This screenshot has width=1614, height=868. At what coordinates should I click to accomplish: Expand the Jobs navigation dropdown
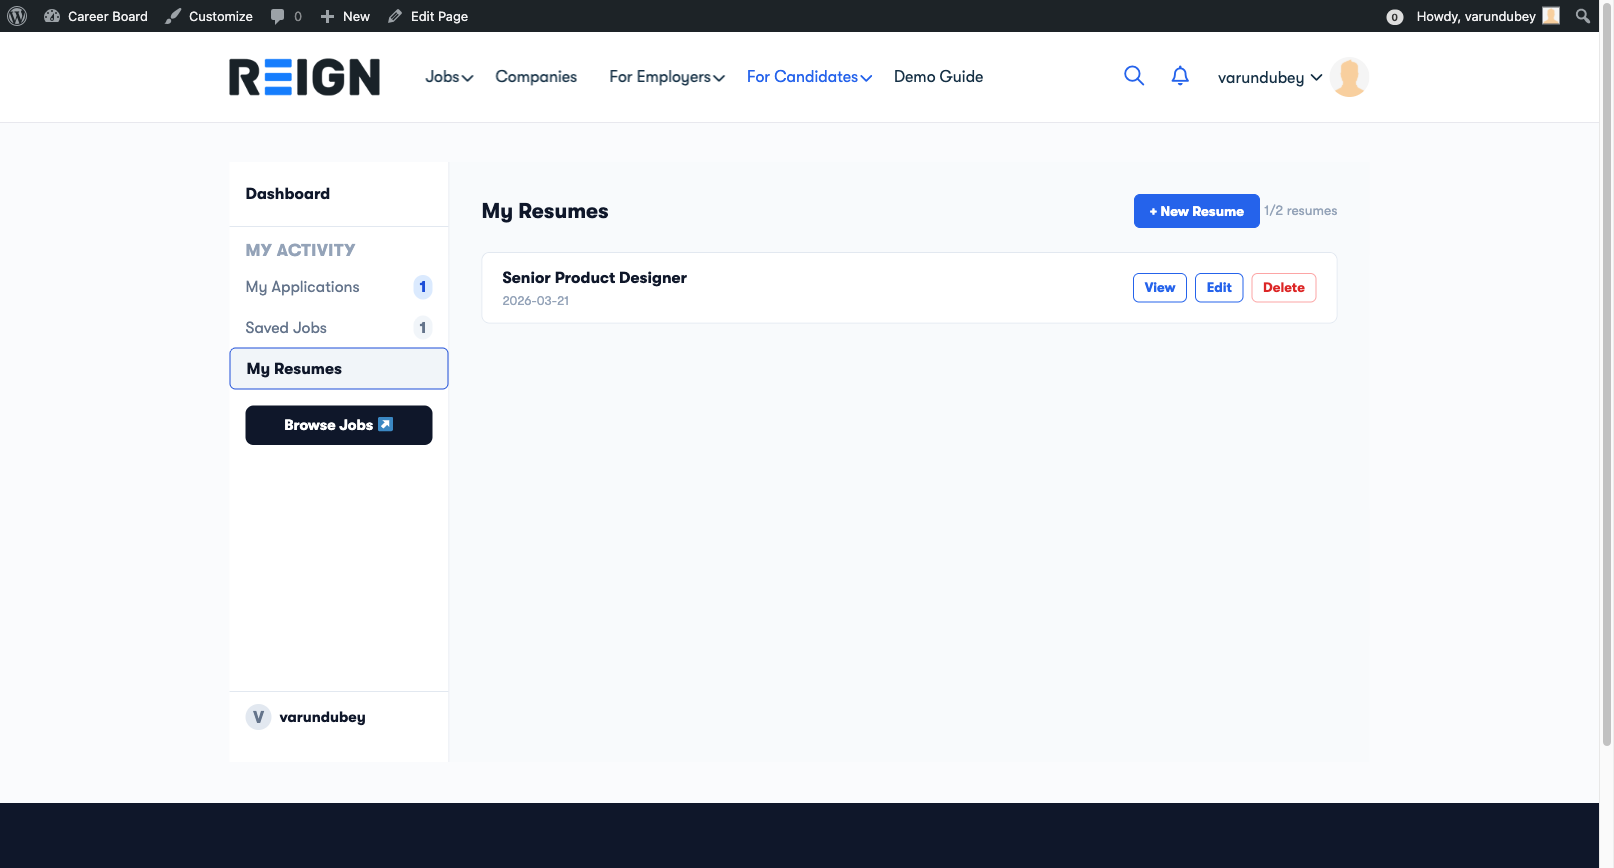(x=449, y=77)
